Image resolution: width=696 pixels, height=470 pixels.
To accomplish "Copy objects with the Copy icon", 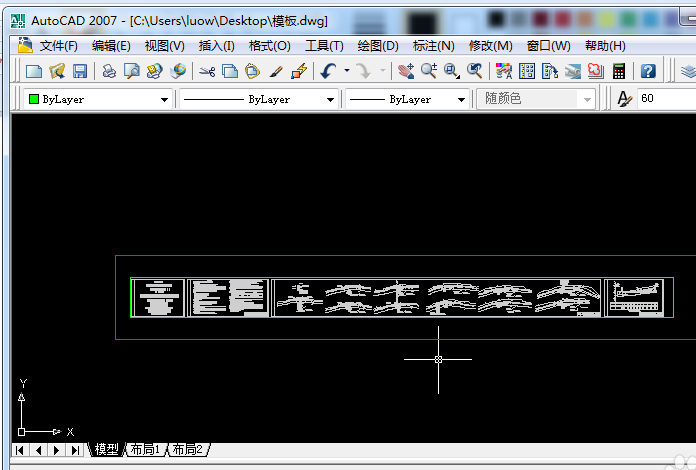I will click(230, 71).
